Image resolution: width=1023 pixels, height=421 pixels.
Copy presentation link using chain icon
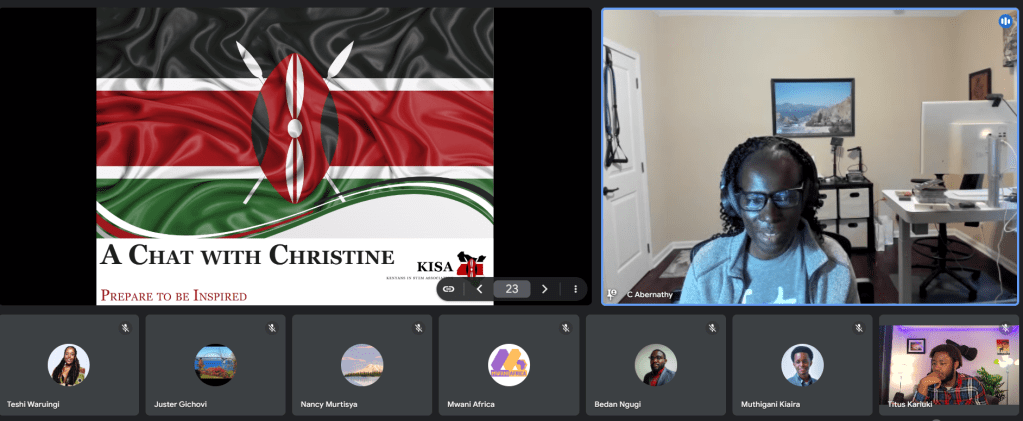(x=448, y=288)
